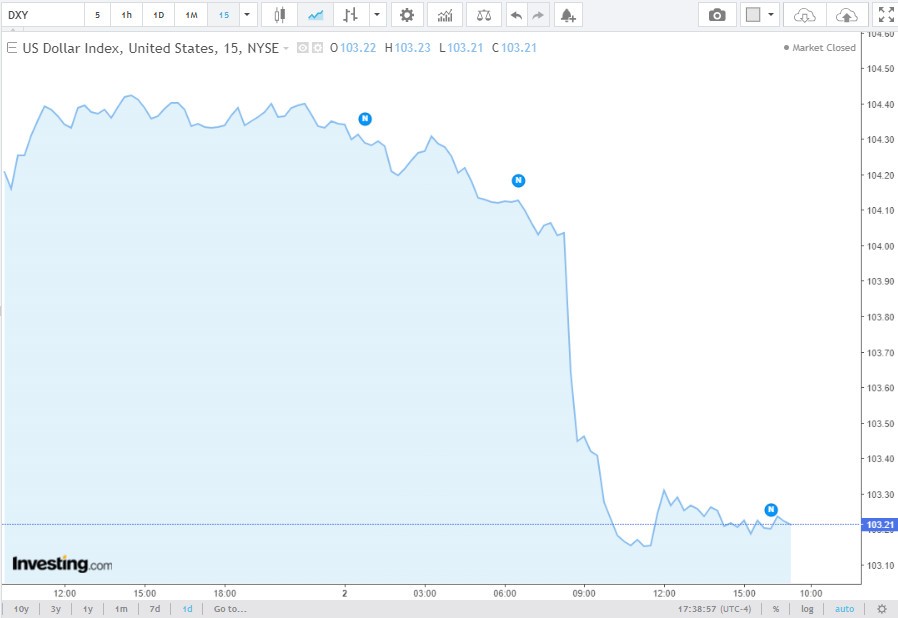This screenshot has height=618, width=898.
Task: Select the 10y date range
Action: pyautogui.click(x=21, y=609)
